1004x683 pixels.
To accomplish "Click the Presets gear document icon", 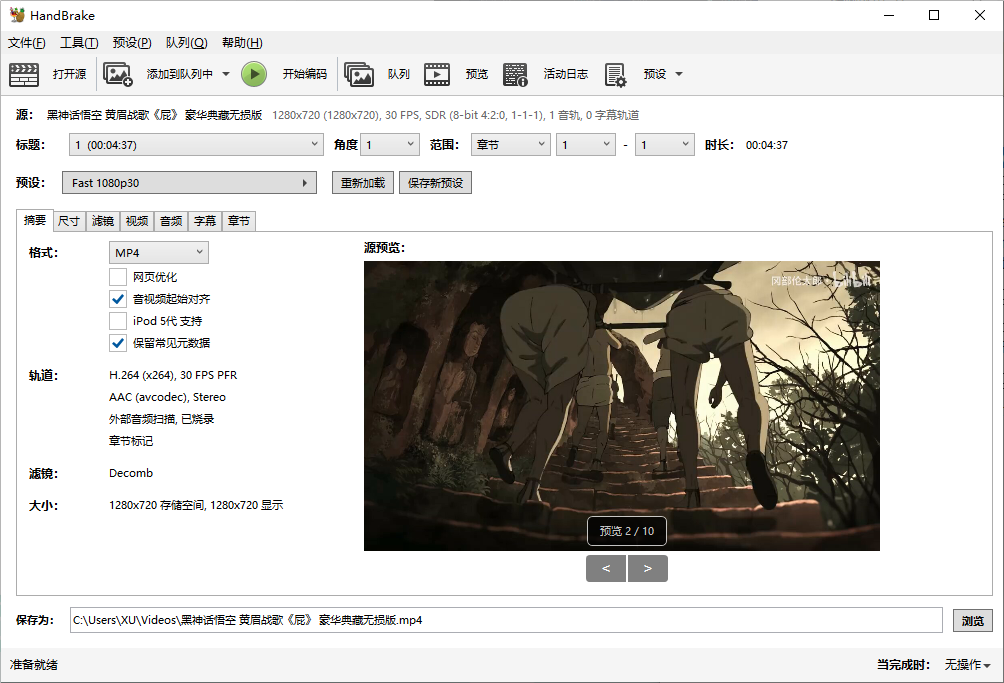I will point(615,74).
